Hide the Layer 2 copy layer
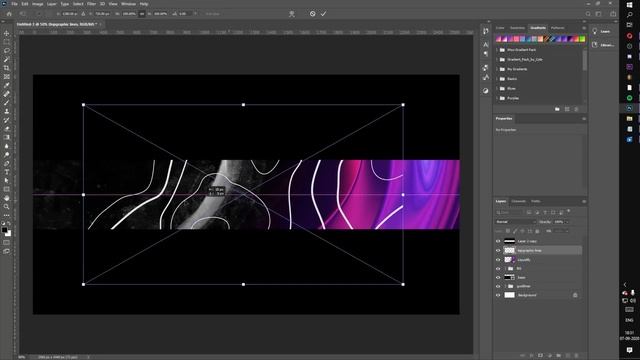 click(x=498, y=241)
